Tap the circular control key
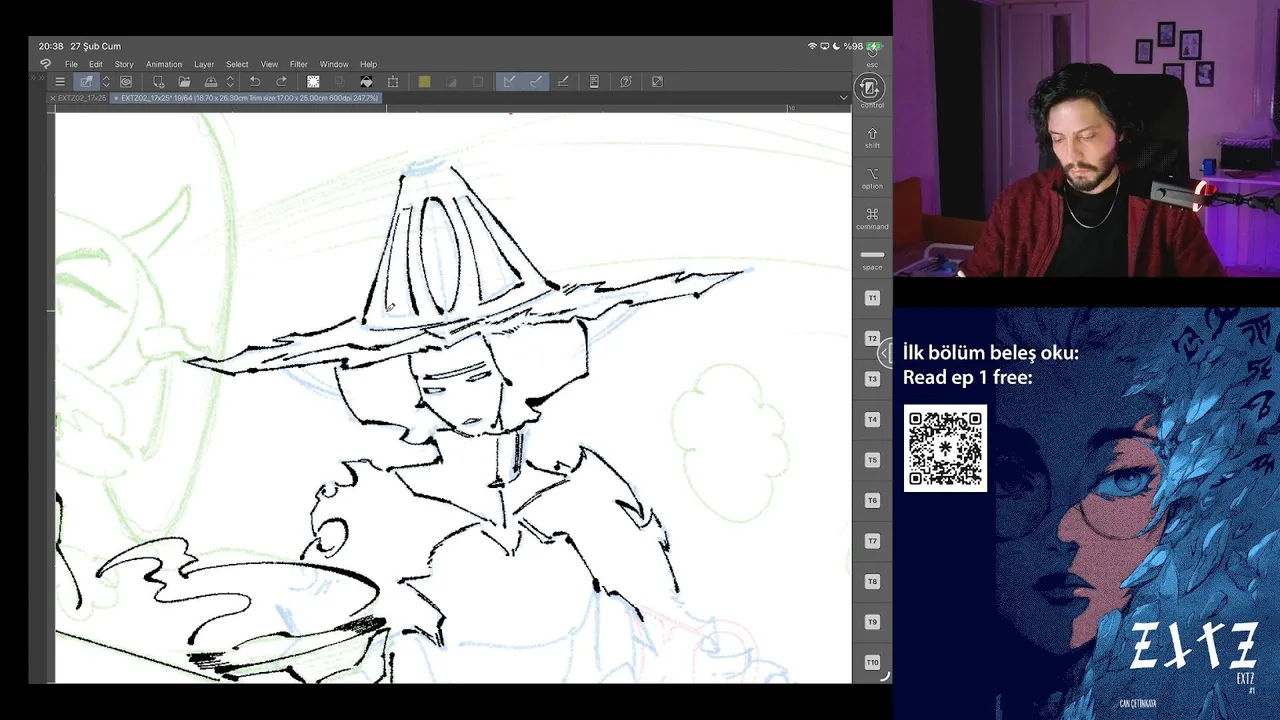This screenshot has width=1280, height=720. pyautogui.click(x=870, y=88)
